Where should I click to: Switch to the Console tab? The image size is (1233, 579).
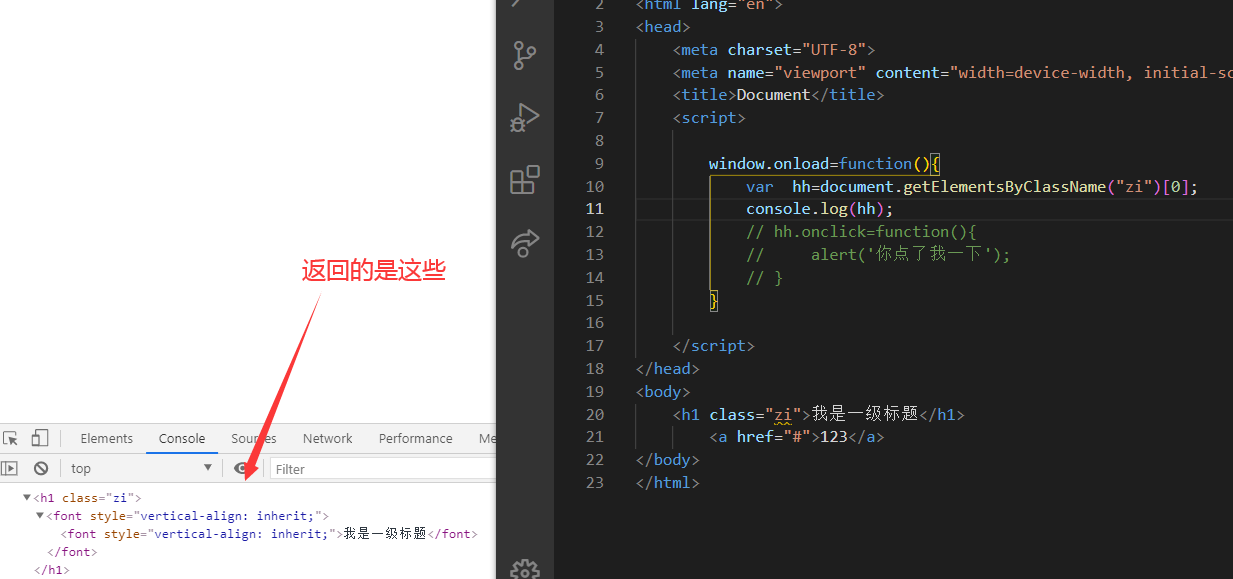tap(182, 438)
